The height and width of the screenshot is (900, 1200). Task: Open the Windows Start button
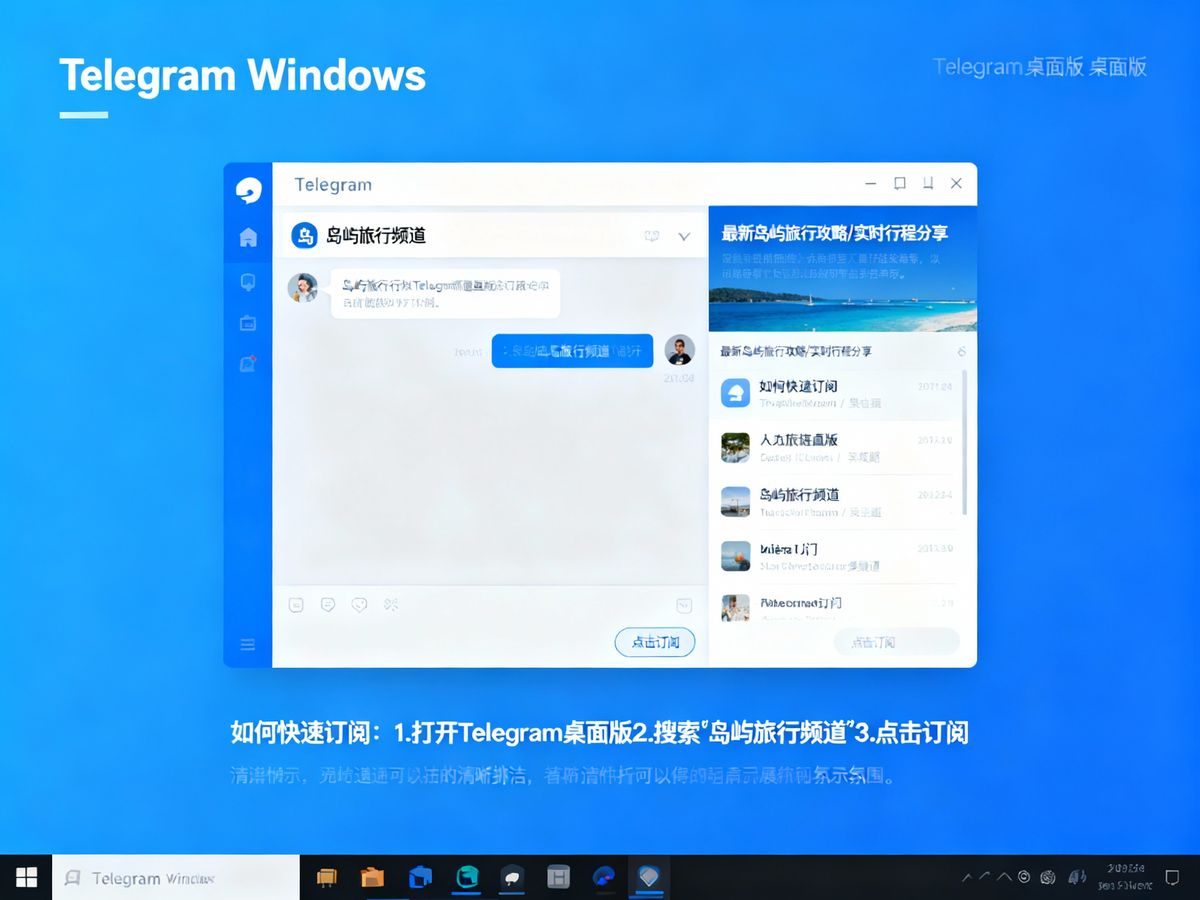[x=27, y=878]
